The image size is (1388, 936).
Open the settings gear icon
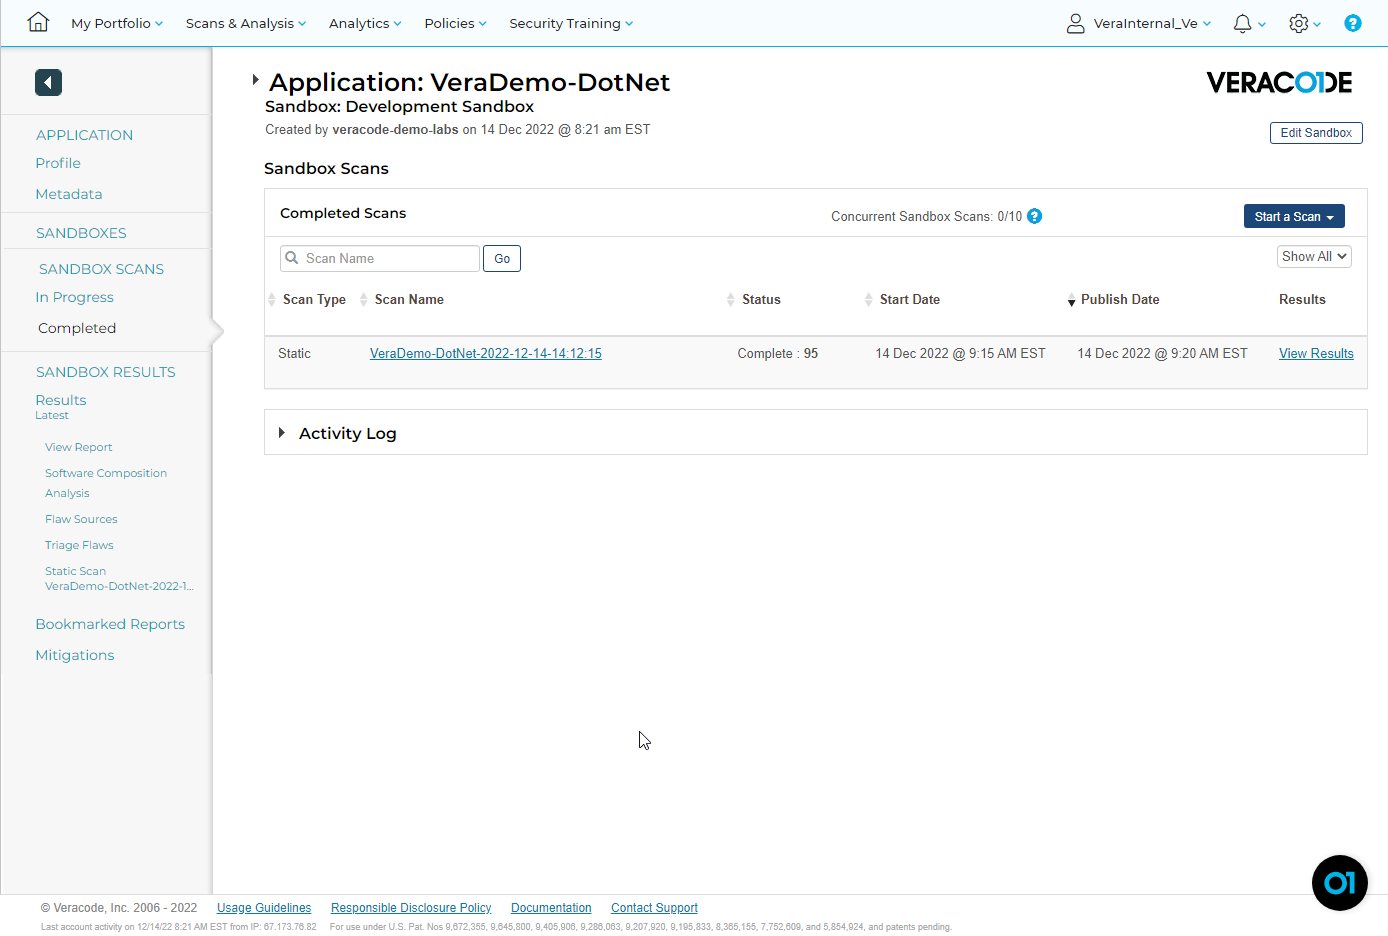click(x=1298, y=23)
